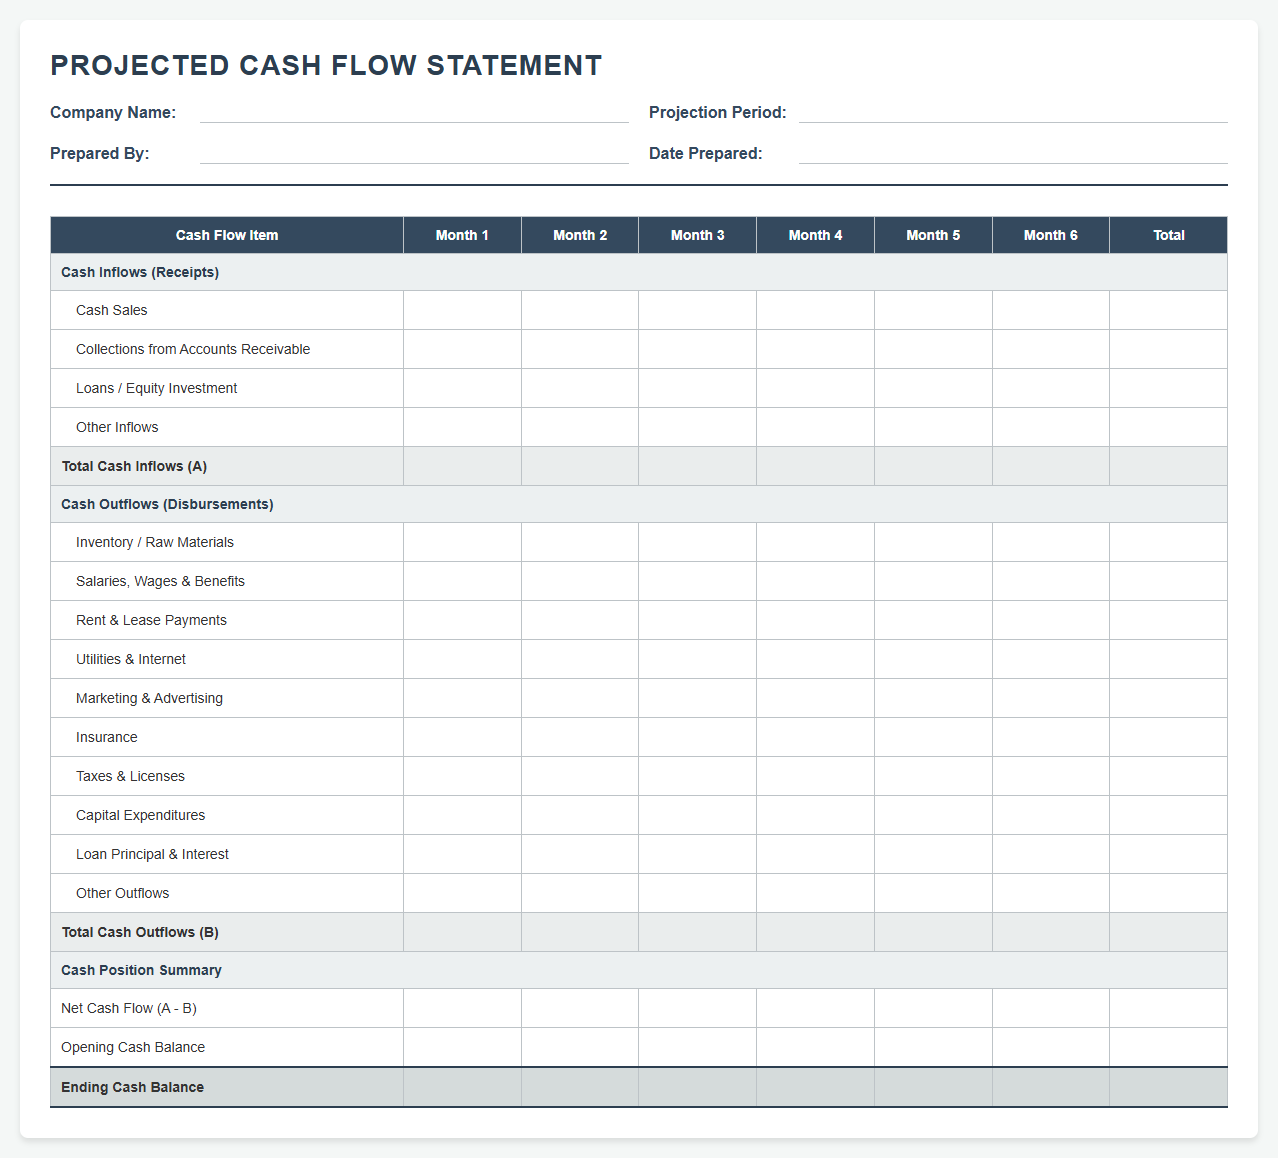Click Other Inflows Month 4 cell
Viewport: 1278px width, 1158px height.
[x=815, y=427]
